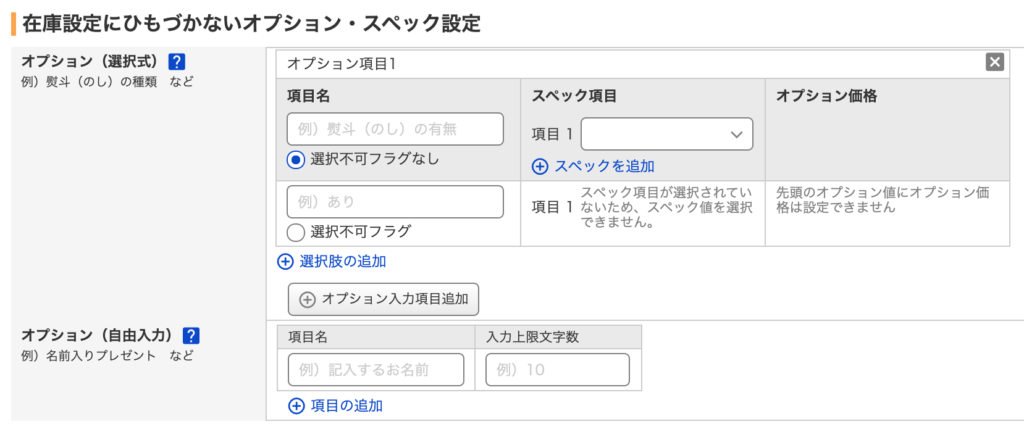Focus 入力上限文字数 field with 例）10
1024x432 pixels.
click(x=558, y=370)
